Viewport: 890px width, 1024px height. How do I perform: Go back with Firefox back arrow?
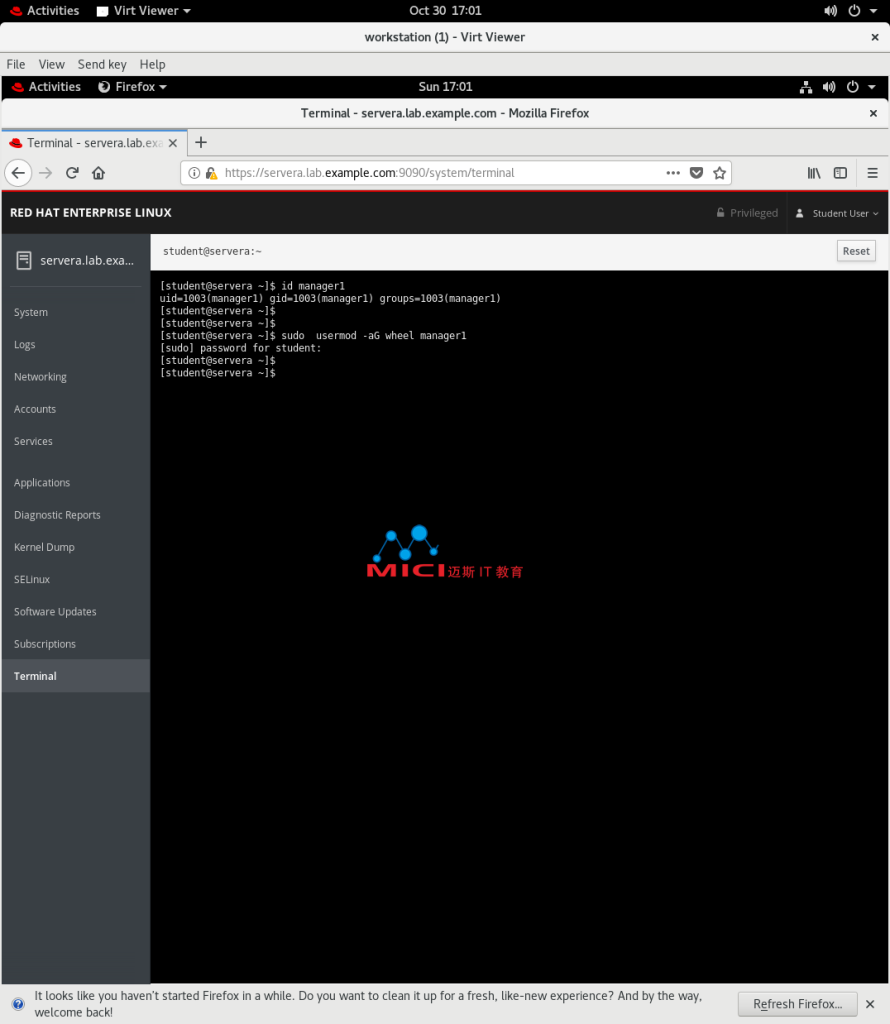coord(18,173)
